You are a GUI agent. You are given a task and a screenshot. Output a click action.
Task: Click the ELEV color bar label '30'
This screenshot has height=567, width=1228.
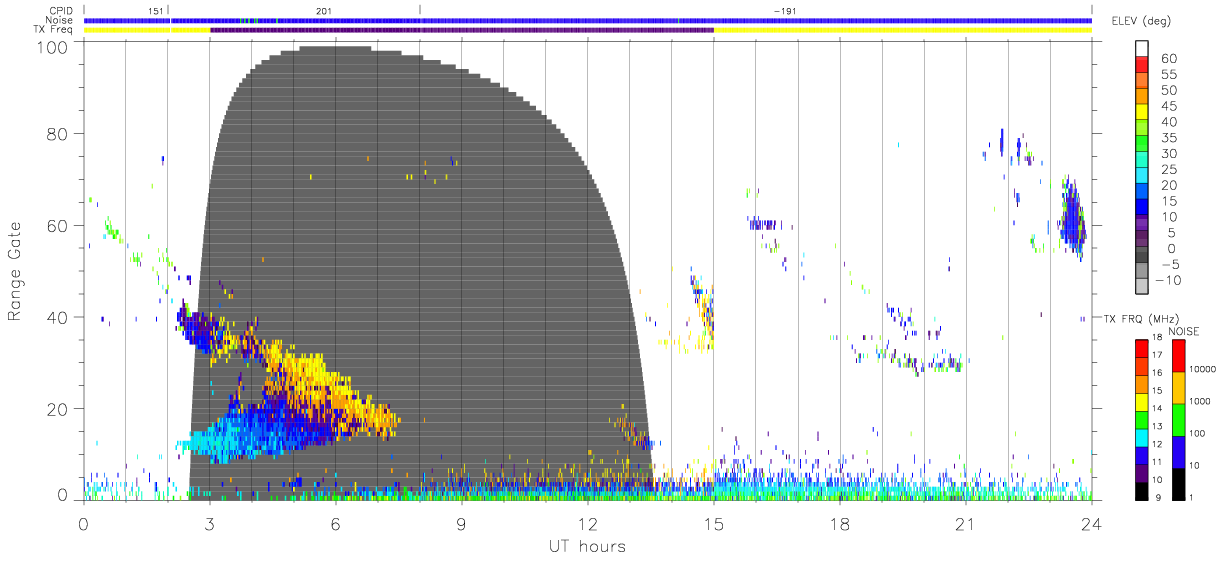point(1168,154)
